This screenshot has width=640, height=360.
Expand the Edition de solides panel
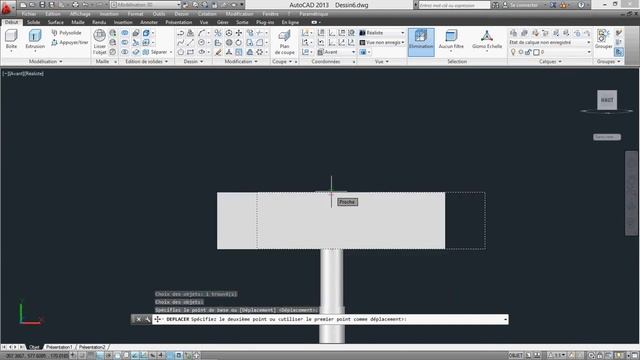[x=146, y=62]
